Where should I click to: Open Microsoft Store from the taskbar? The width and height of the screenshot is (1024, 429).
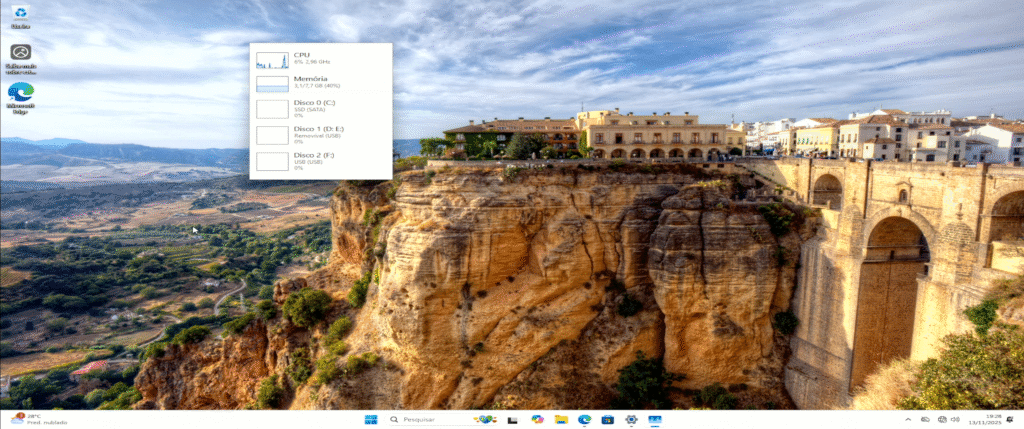(x=607, y=420)
